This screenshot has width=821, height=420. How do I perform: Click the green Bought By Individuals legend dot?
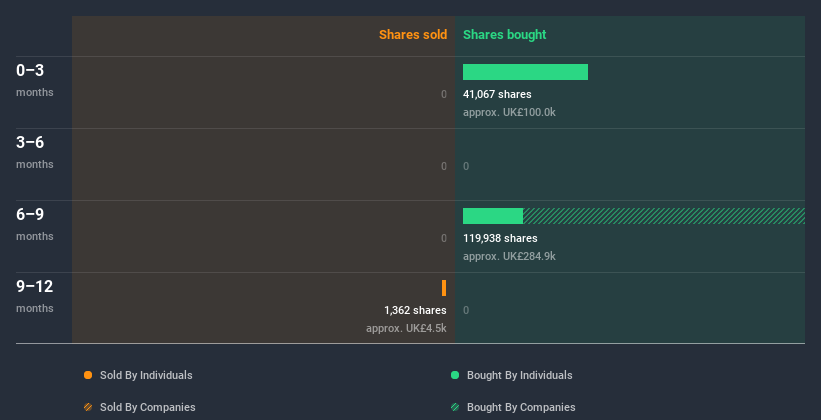coord(455,375)
